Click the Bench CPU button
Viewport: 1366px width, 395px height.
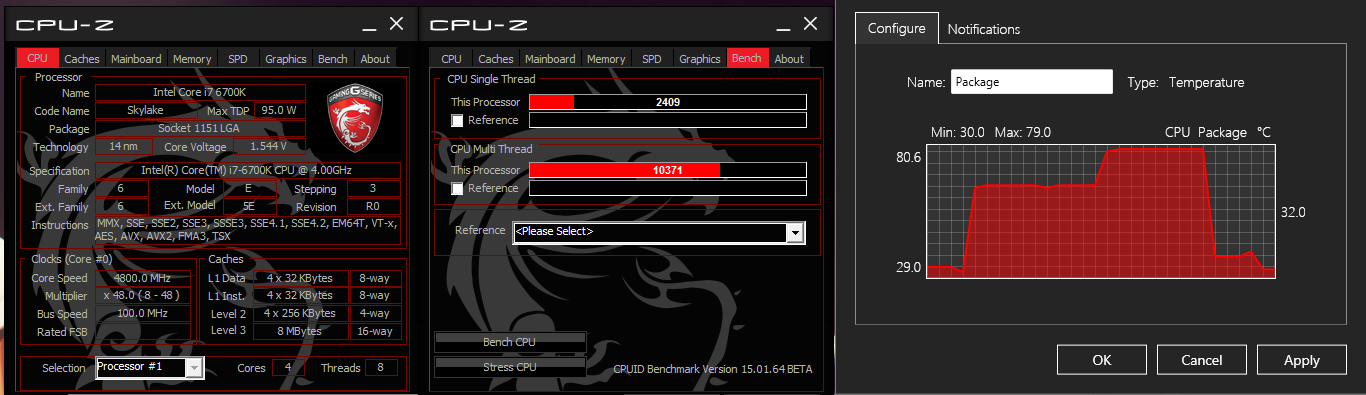511,342
